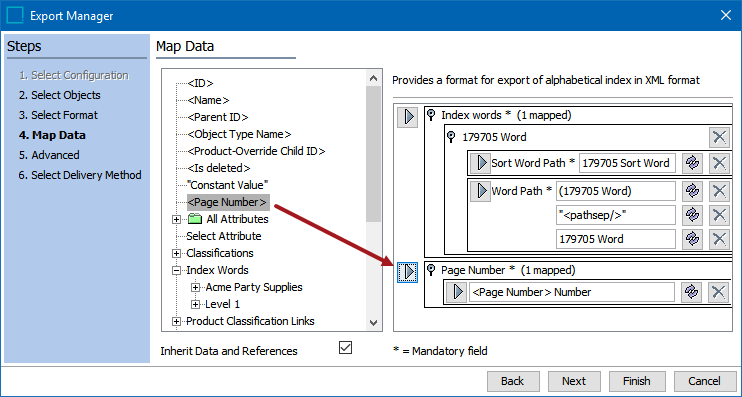742x397 pixels.
Task: Expand Product Classification Links node
Action: click(x=177, y=322)
